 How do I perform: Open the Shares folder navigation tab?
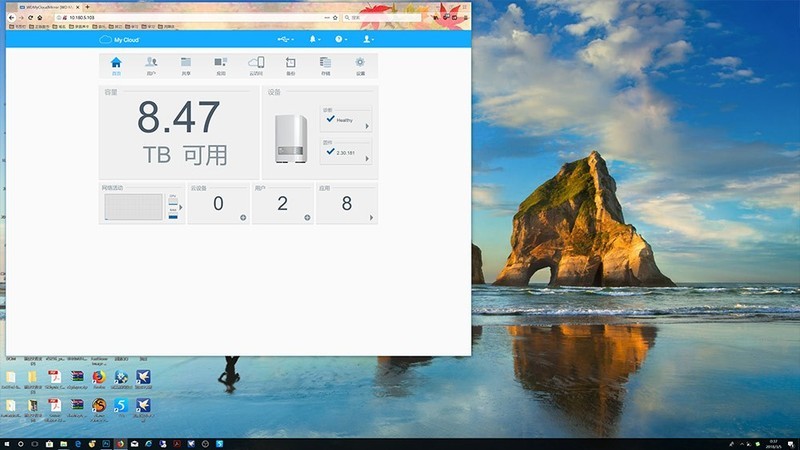click(186, 66)
